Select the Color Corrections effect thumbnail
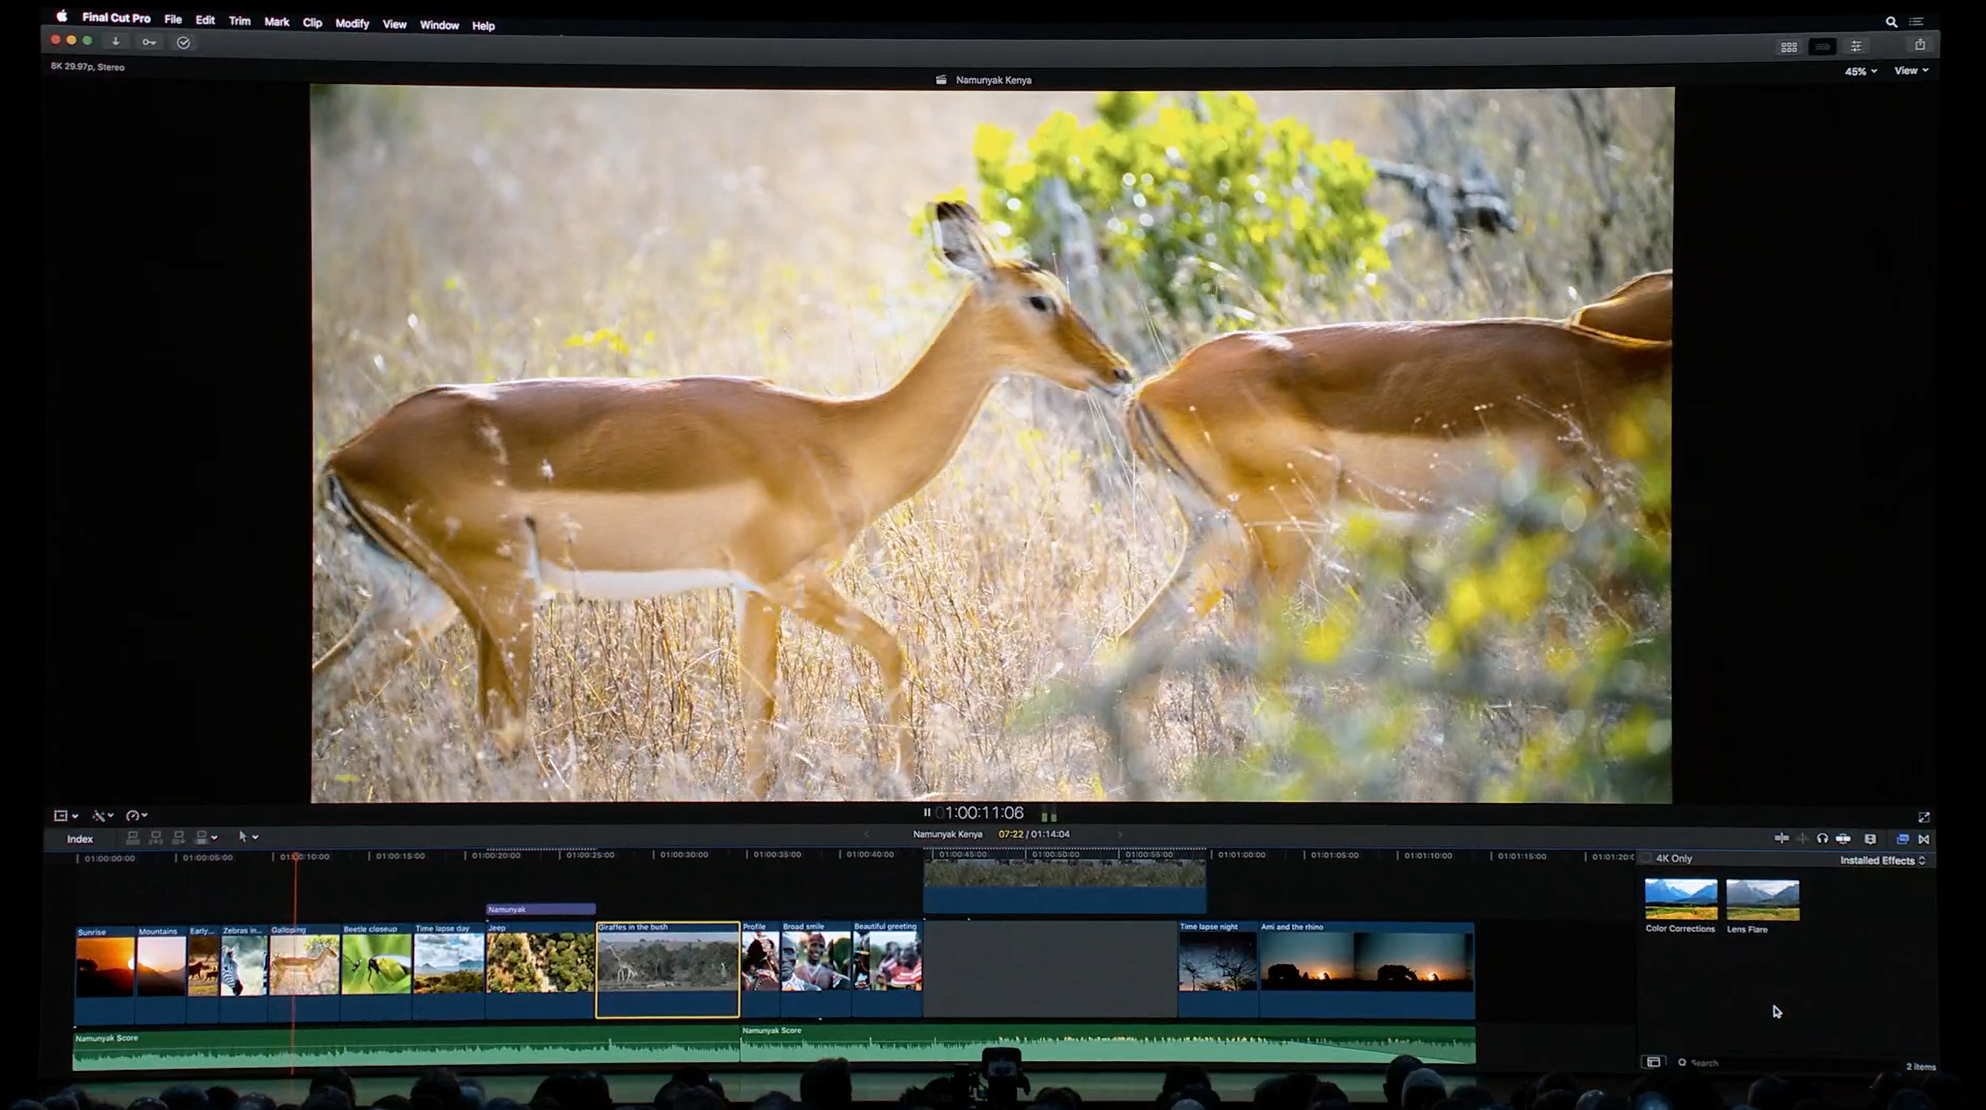The height and width of the screenshot is (1110, 1986). click(x=1680, y=899)
